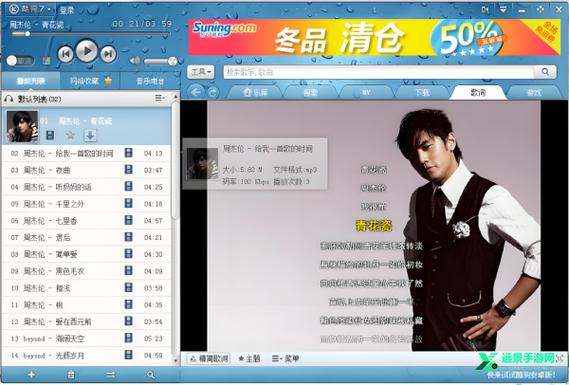Search the playlist with bottom magnifier
Screen dimensions: 569x385
(151, 375)
